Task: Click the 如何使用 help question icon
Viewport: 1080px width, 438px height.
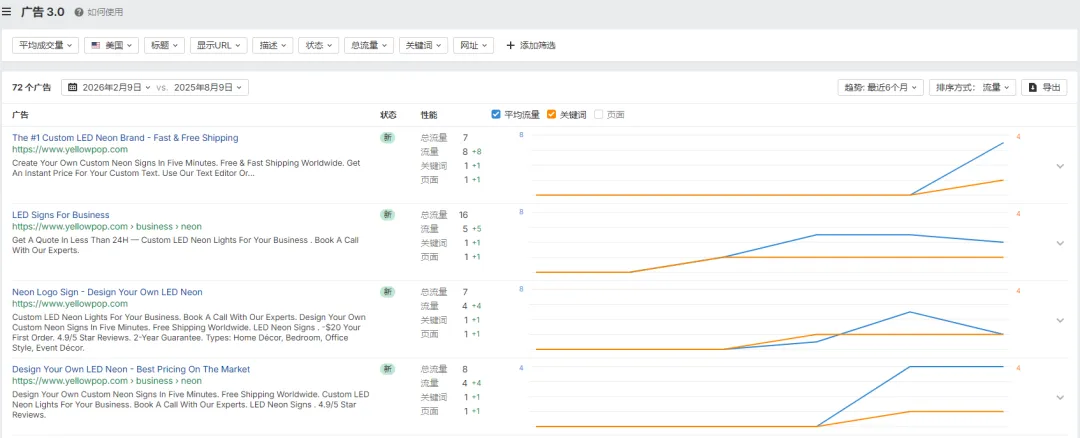Action: (79, 13)
